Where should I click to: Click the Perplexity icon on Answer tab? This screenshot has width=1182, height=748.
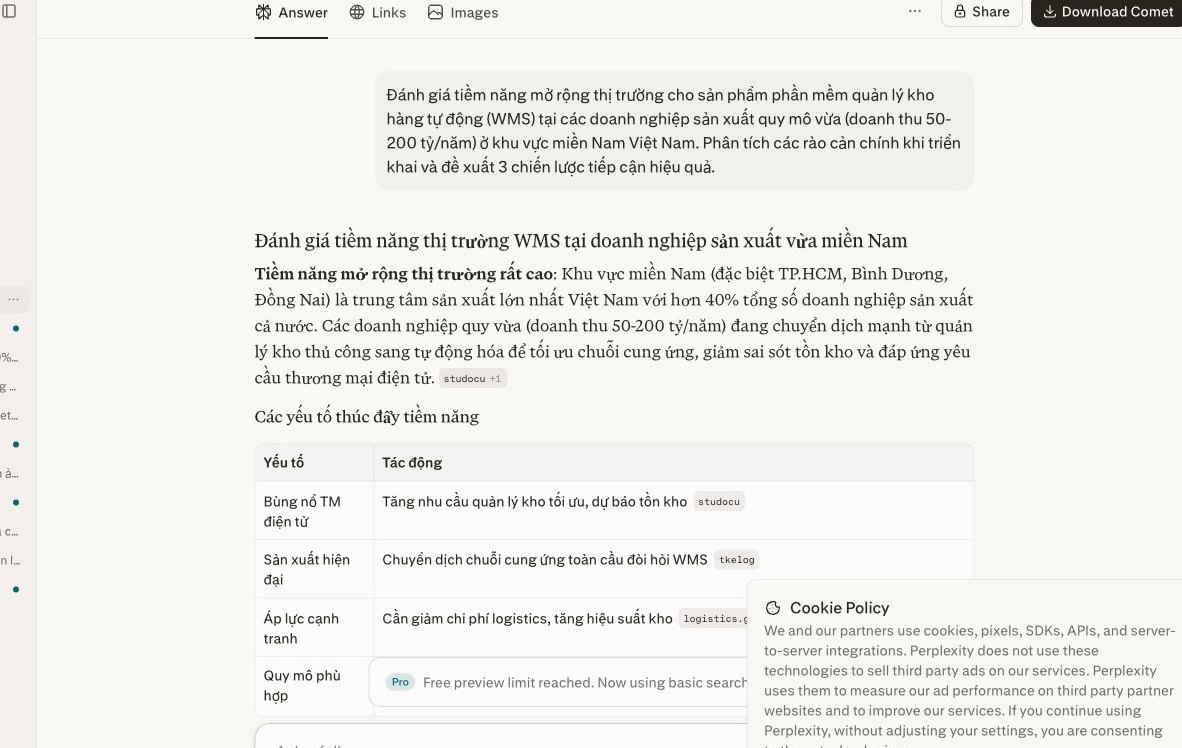pyautogui.click(x=263, y=12)
